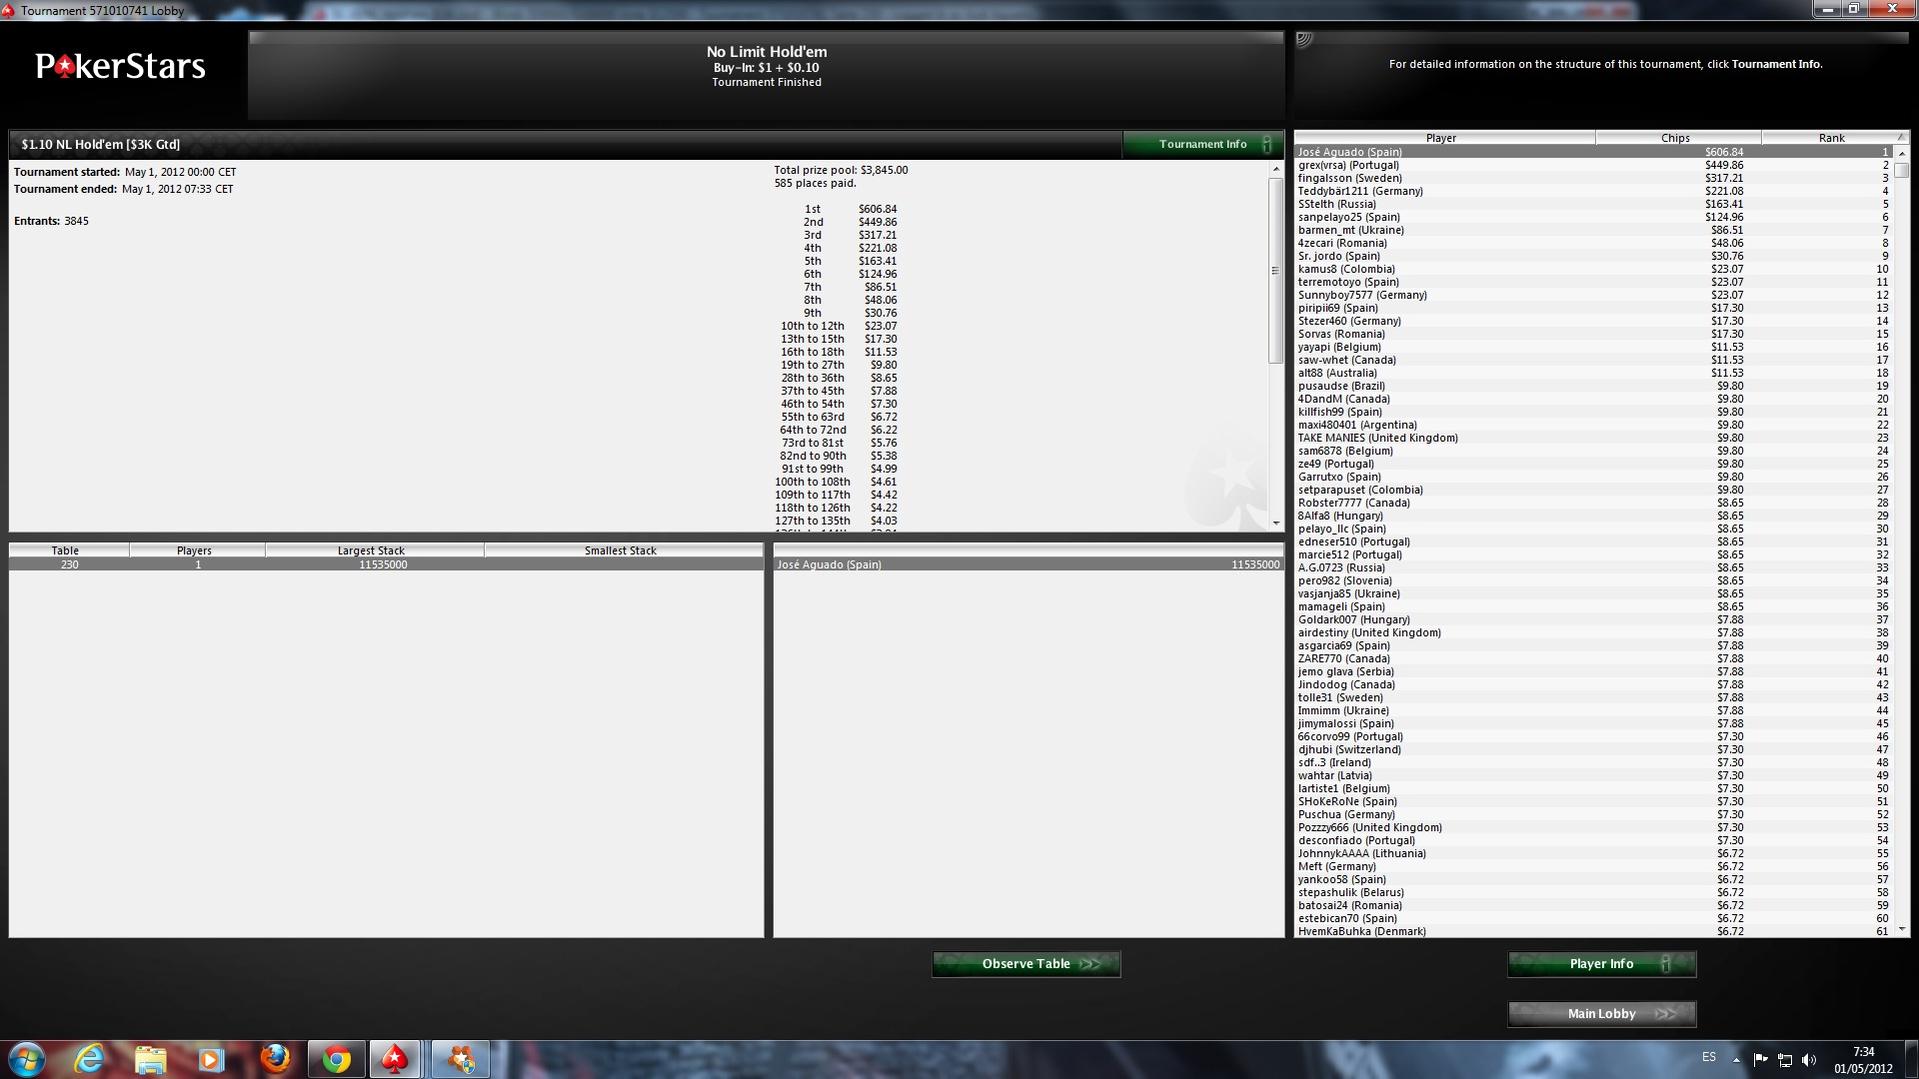The width and height of the screenshot is (1919, 1079).
Task: Launch Chrome from taskbar
Action: (337, 1059)
